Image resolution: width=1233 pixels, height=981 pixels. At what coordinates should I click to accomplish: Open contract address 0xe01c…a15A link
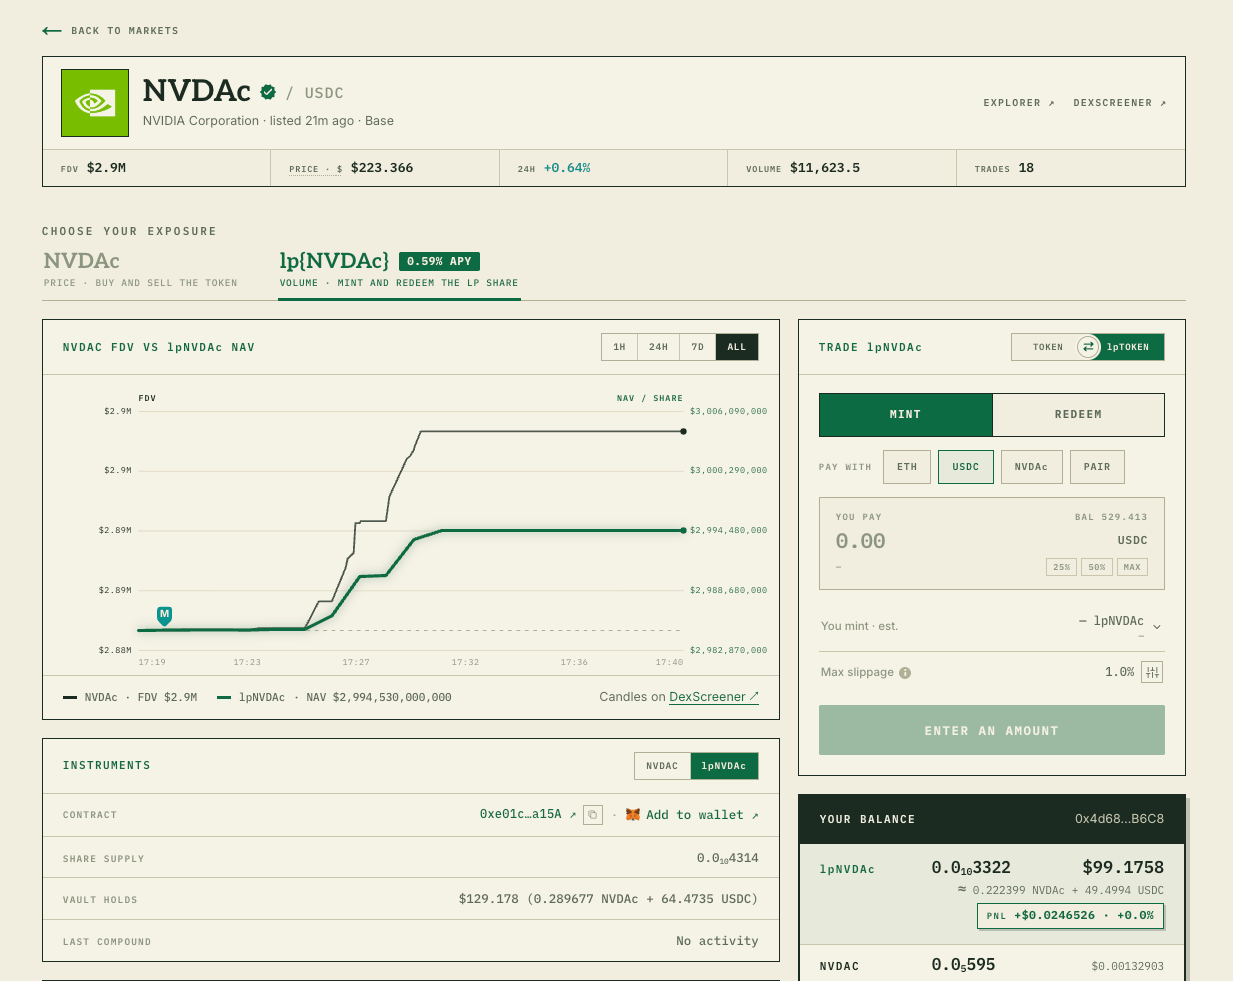tap(528, 815)
